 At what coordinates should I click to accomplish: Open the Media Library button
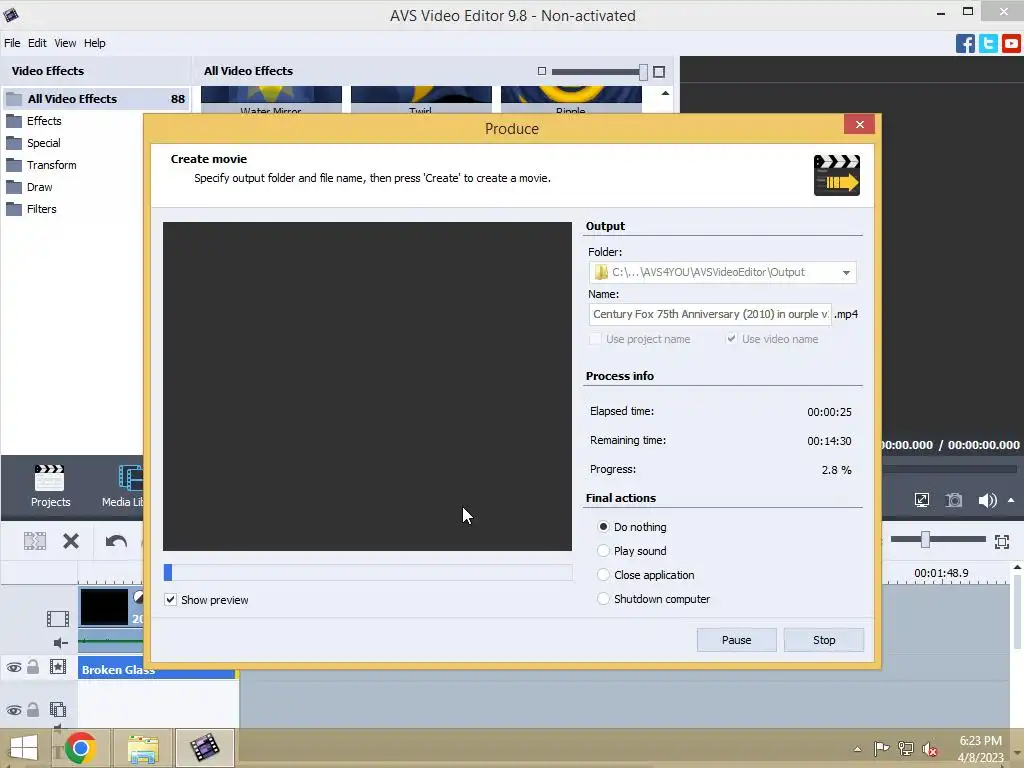124,486
